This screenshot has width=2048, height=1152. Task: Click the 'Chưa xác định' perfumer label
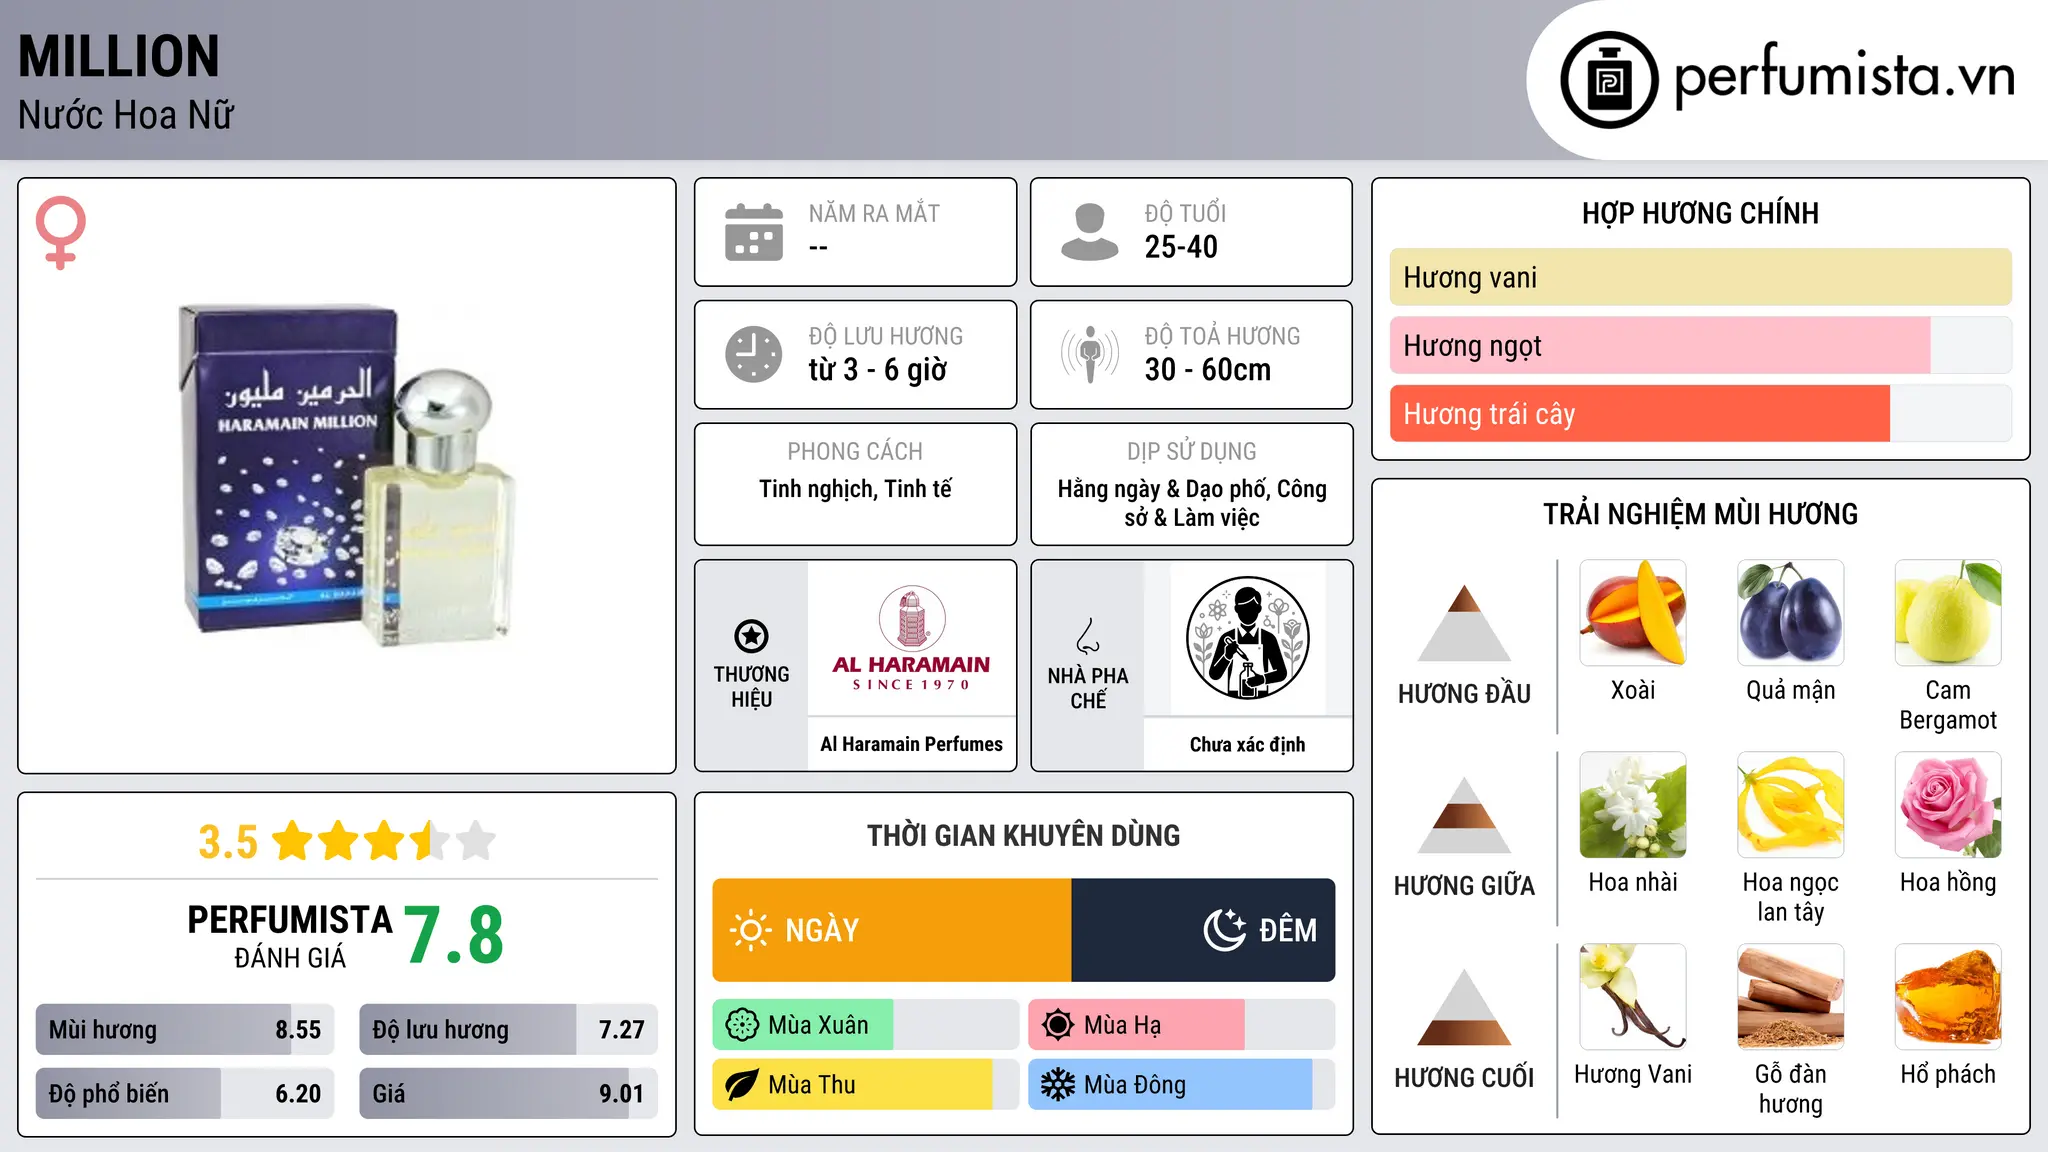tap(1247, 744)
